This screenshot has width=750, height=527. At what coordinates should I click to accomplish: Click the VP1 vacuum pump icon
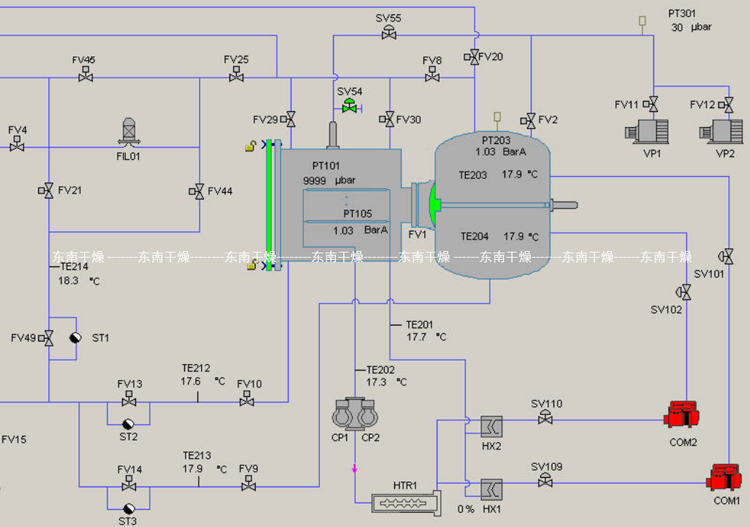tap(645, 133)
